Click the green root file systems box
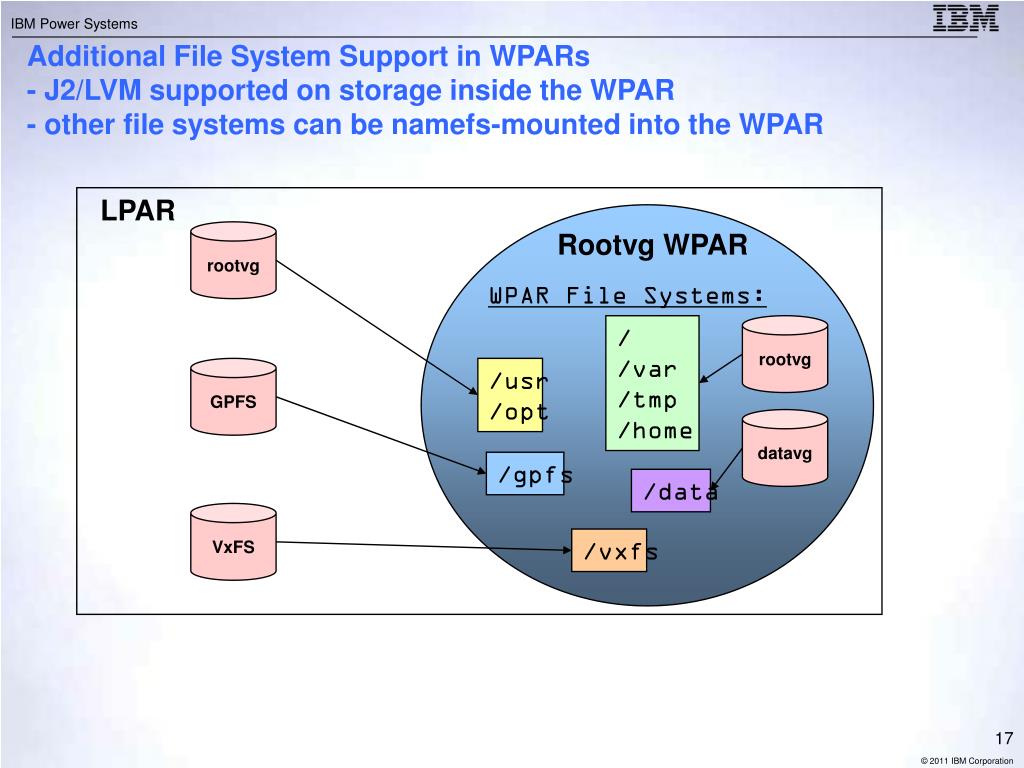The height and width of the screenshot is (768, 1024). (x=652, y=383)
